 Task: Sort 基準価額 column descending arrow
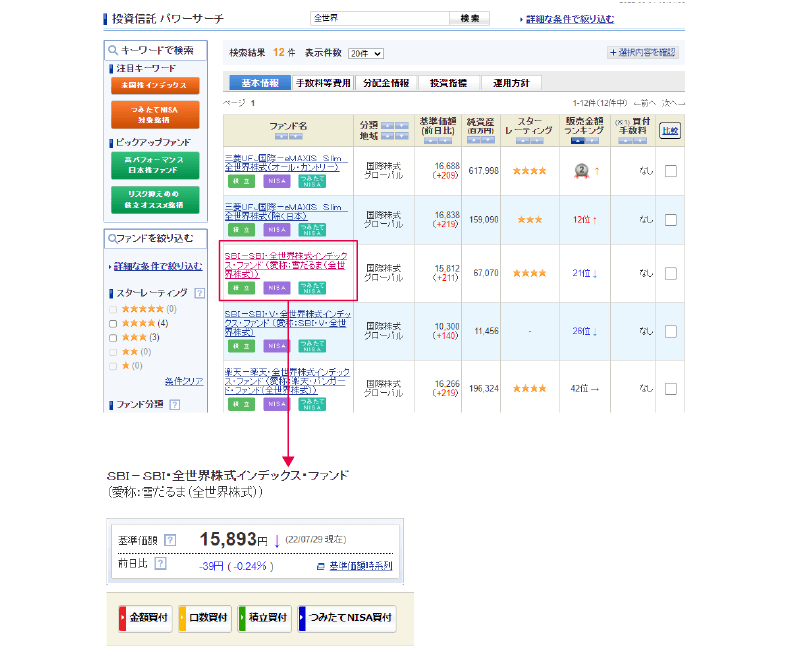[x=445, y=141]
